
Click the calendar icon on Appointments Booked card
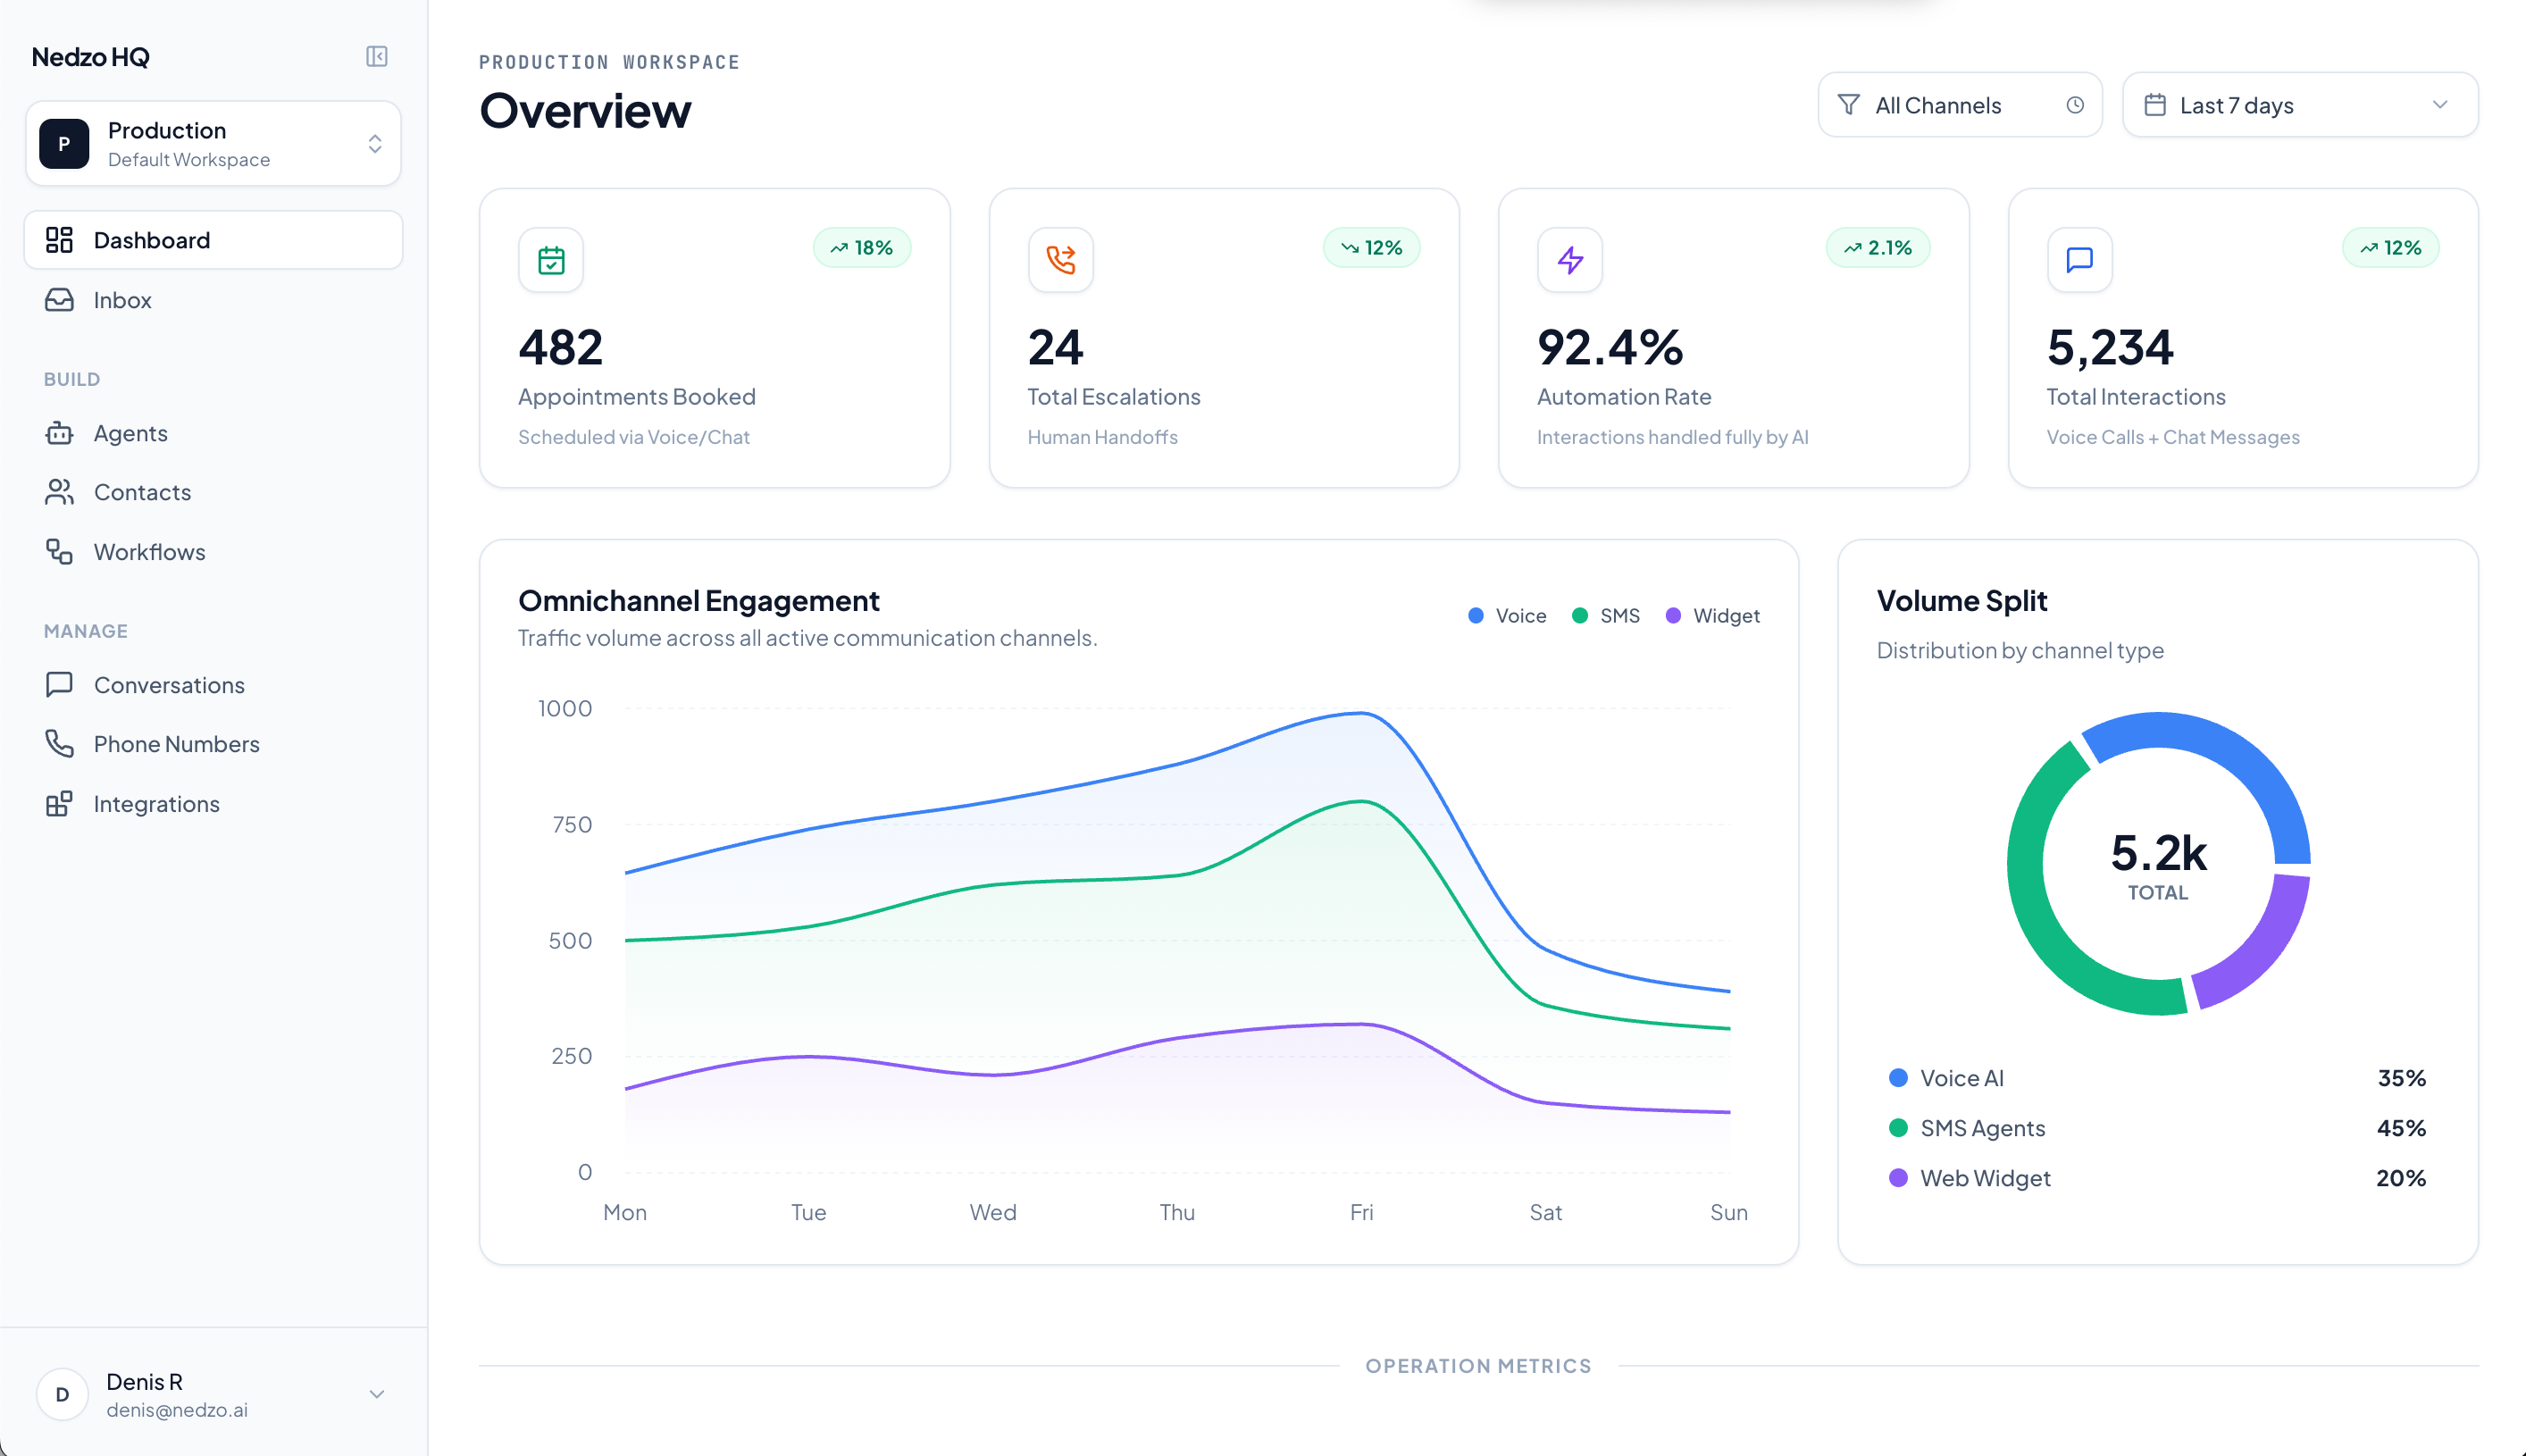pos(551,260)
